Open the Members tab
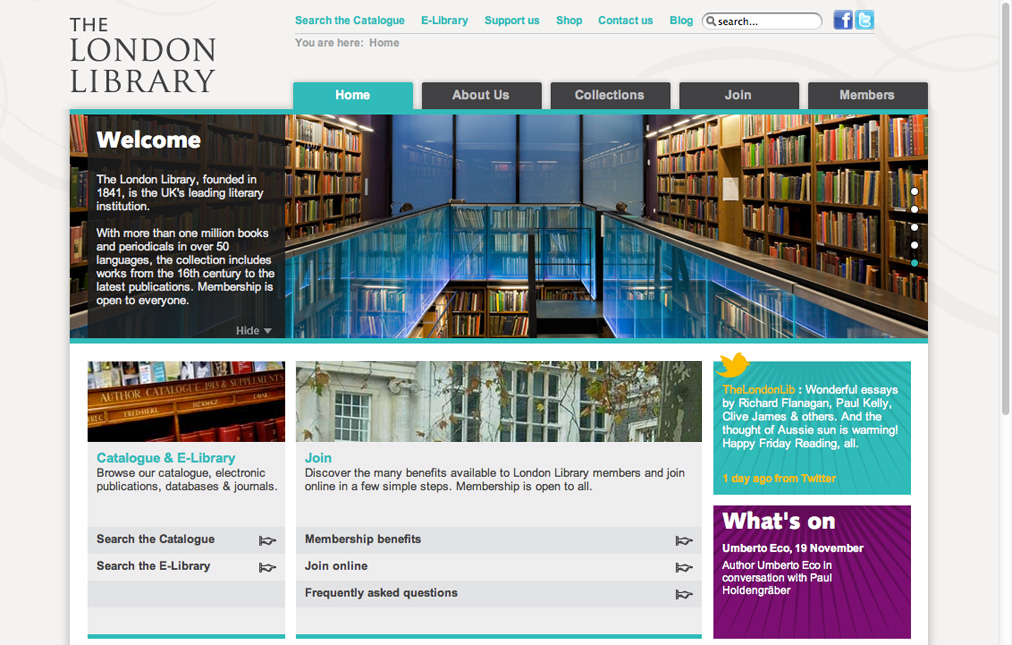The image size is (1012, 645). (x=867, y=96)
